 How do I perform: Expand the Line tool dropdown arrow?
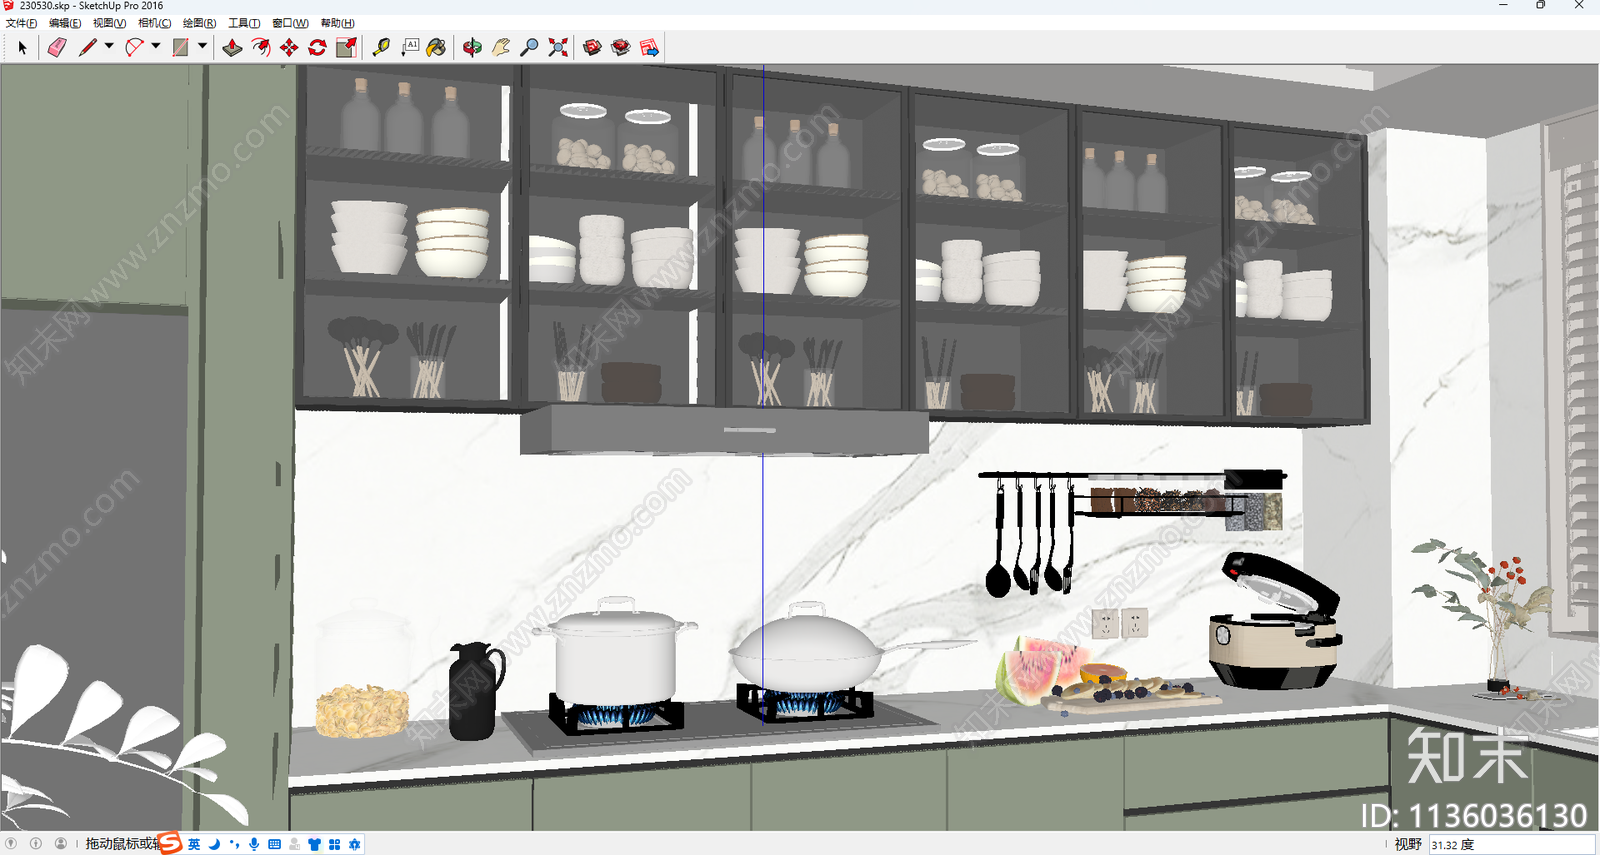coord(109,46)
